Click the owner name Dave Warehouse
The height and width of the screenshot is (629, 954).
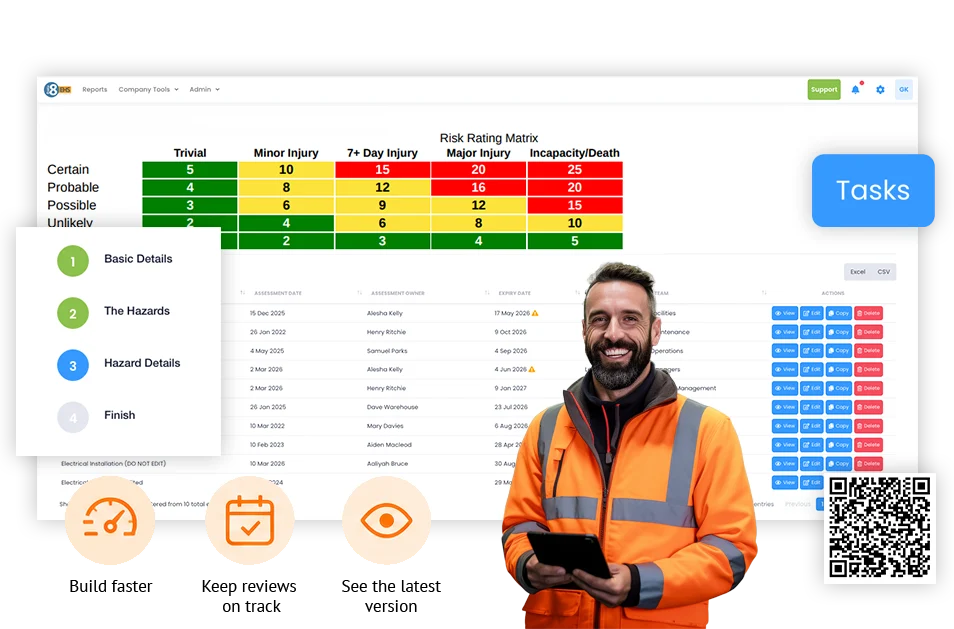[392, 407]
